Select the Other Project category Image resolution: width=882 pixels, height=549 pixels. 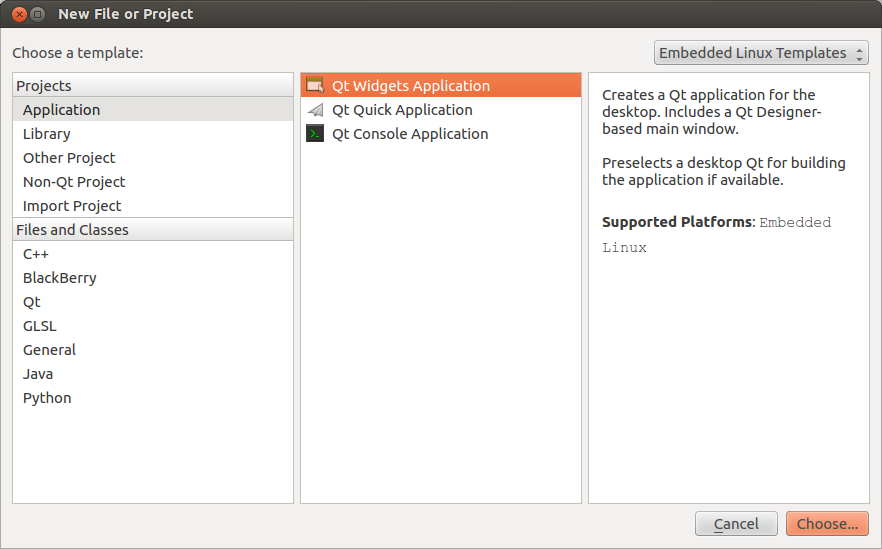(153, 158)
